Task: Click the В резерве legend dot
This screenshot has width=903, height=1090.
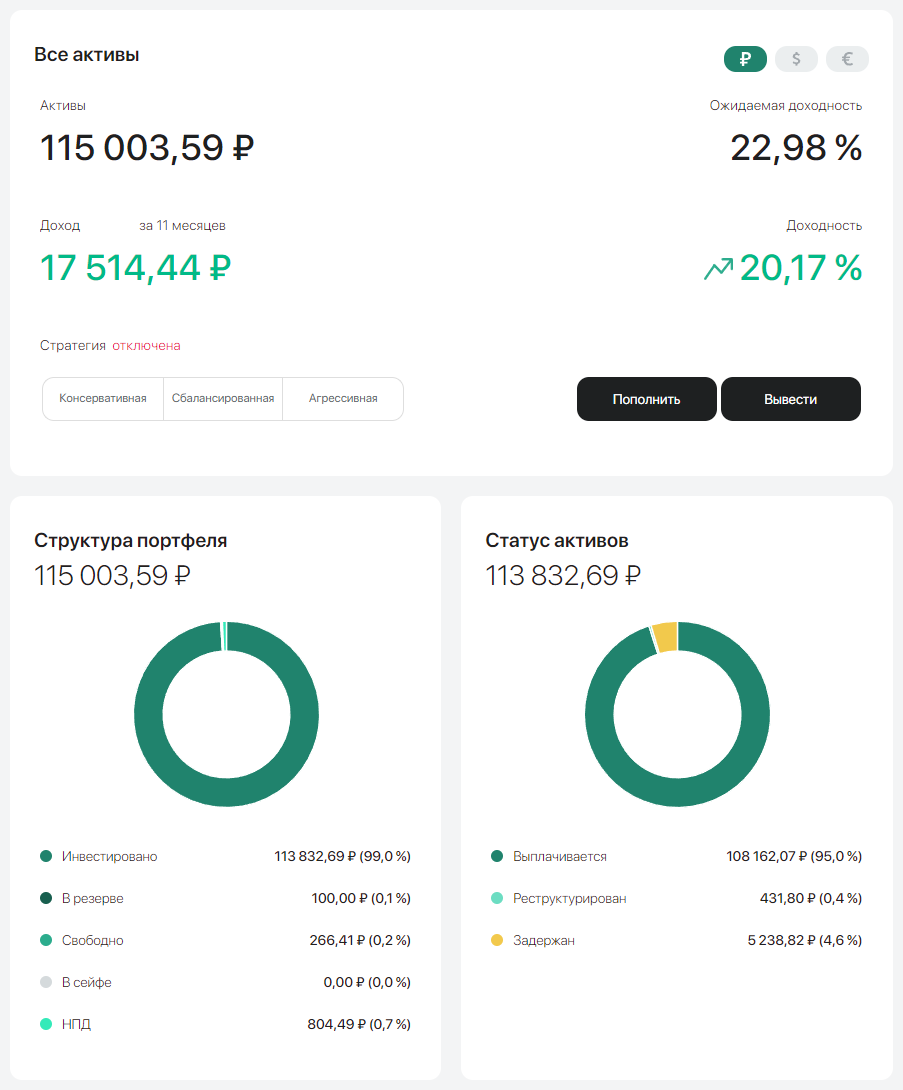Action: (46, 899)
